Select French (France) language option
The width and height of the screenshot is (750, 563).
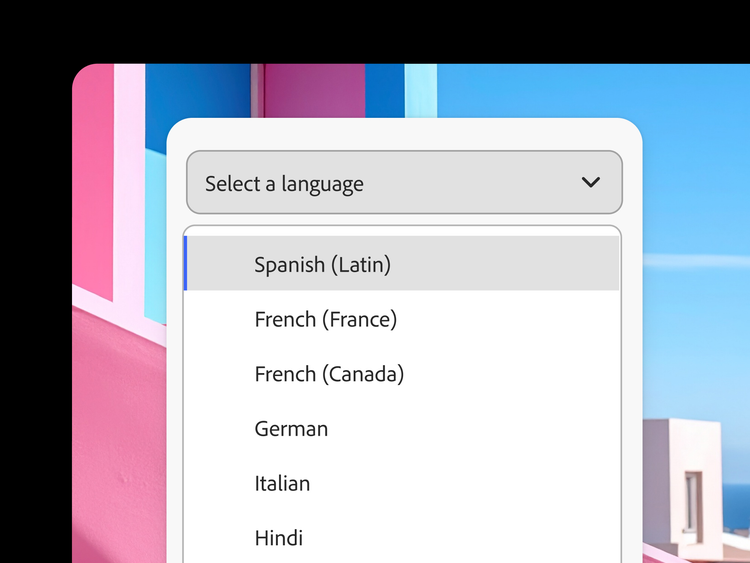click(326, 320)
